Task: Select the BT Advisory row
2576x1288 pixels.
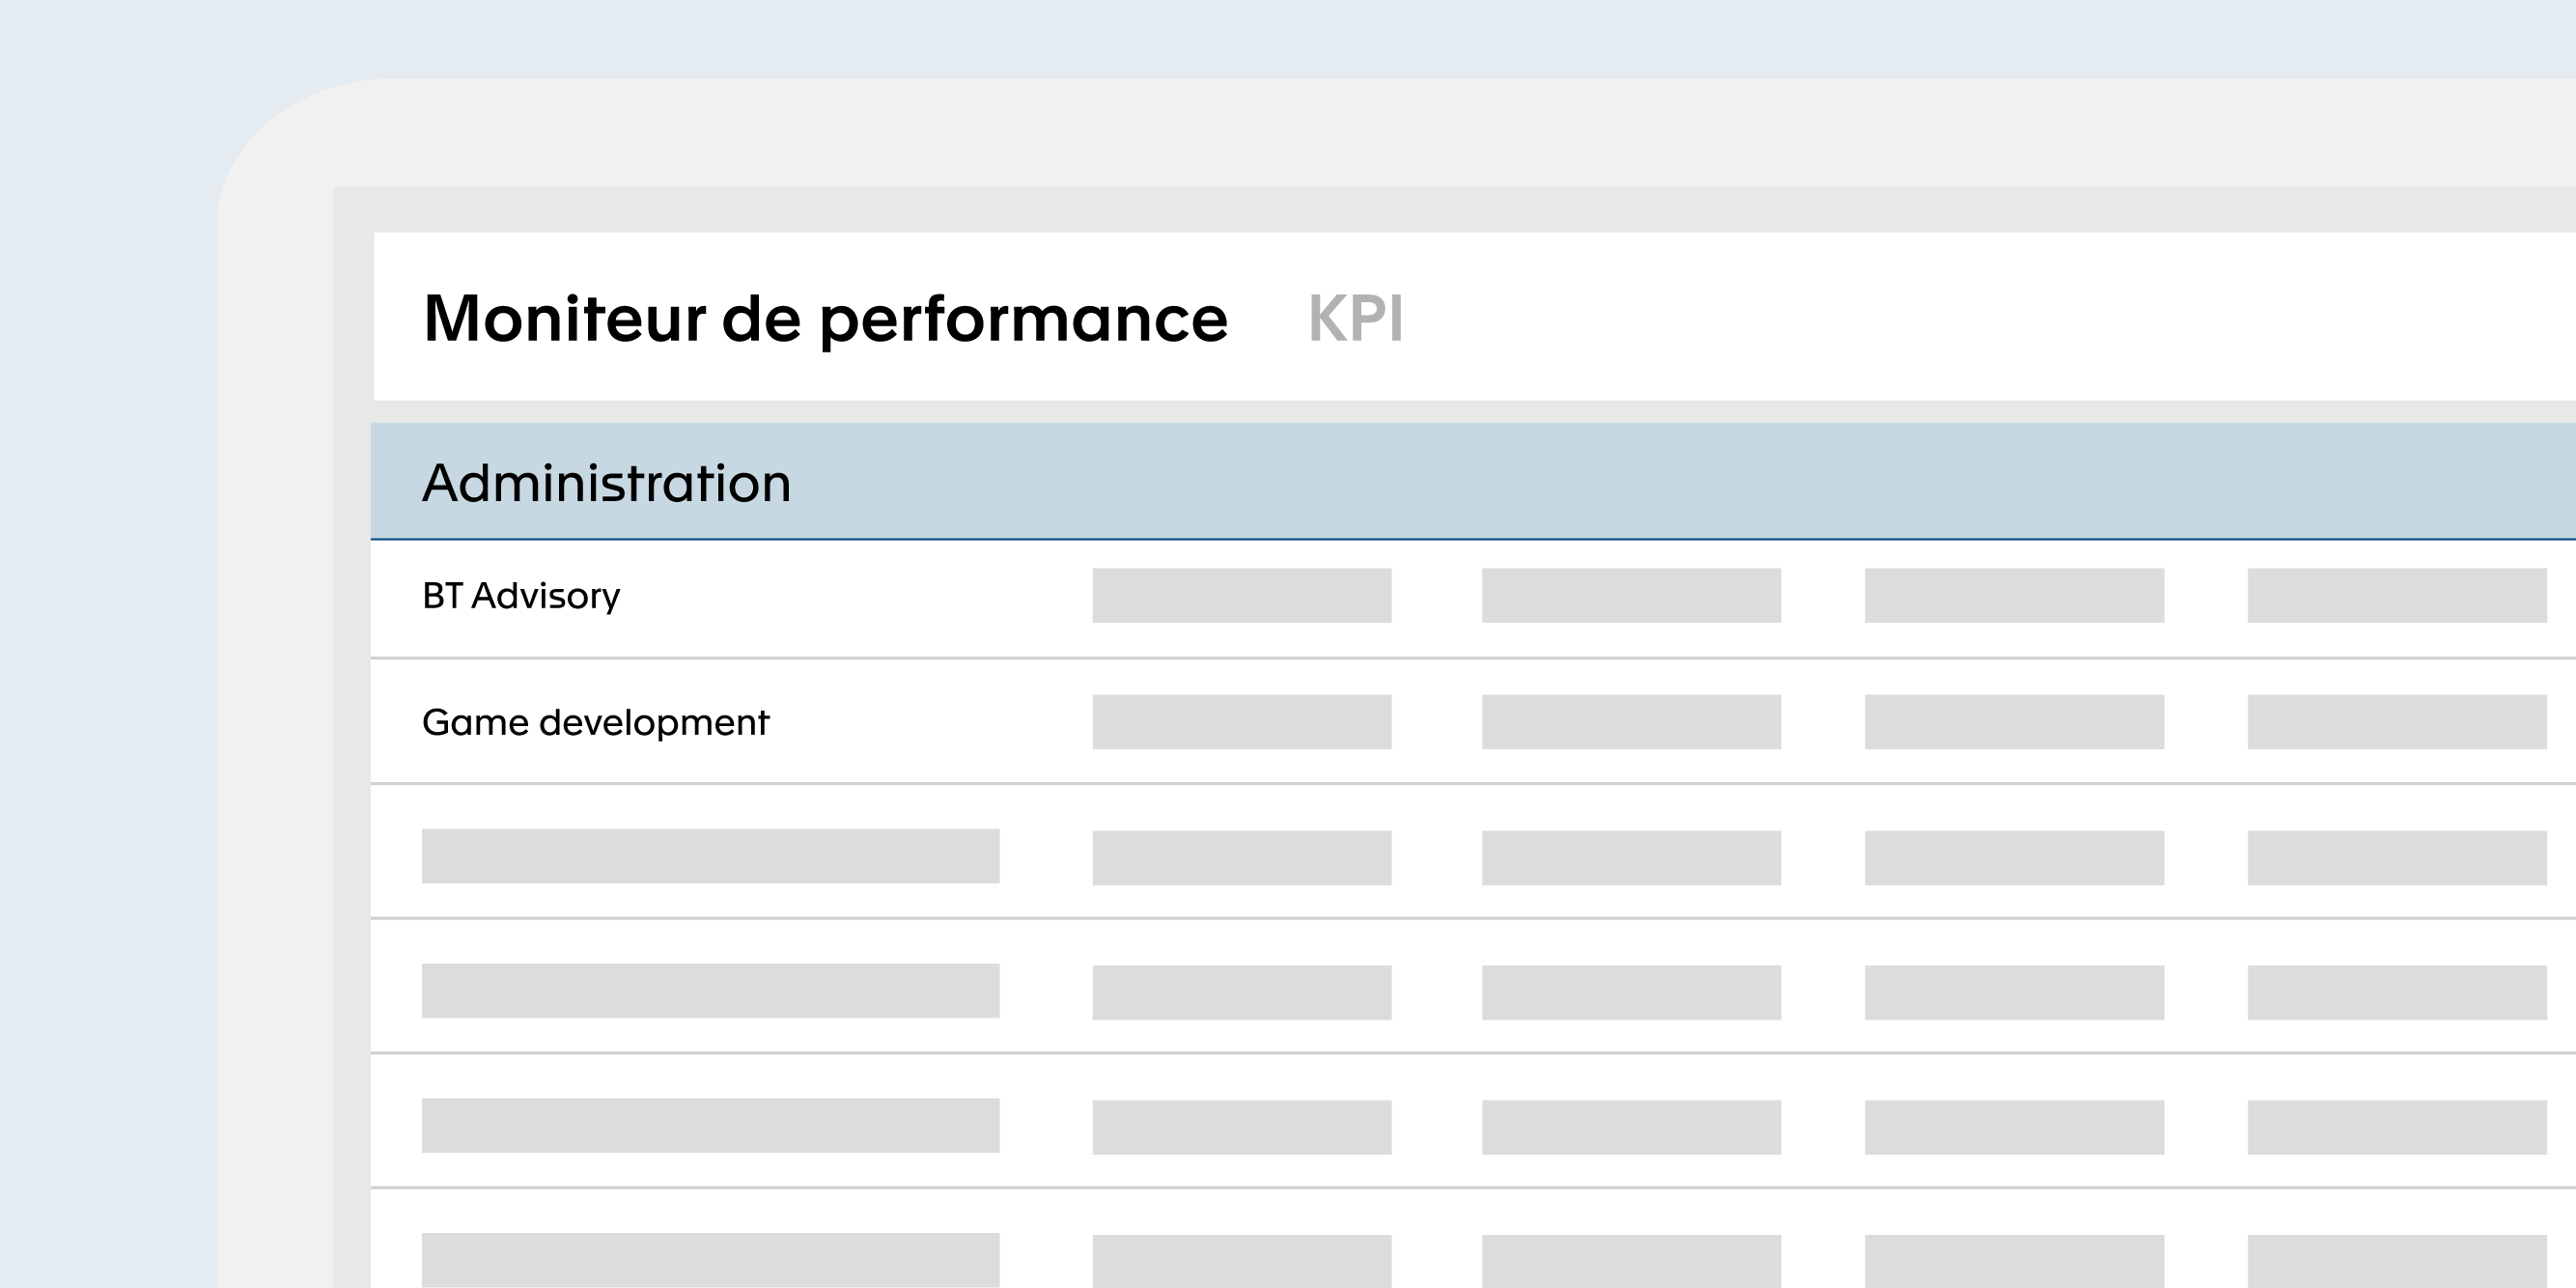Action: (1473, 599)
